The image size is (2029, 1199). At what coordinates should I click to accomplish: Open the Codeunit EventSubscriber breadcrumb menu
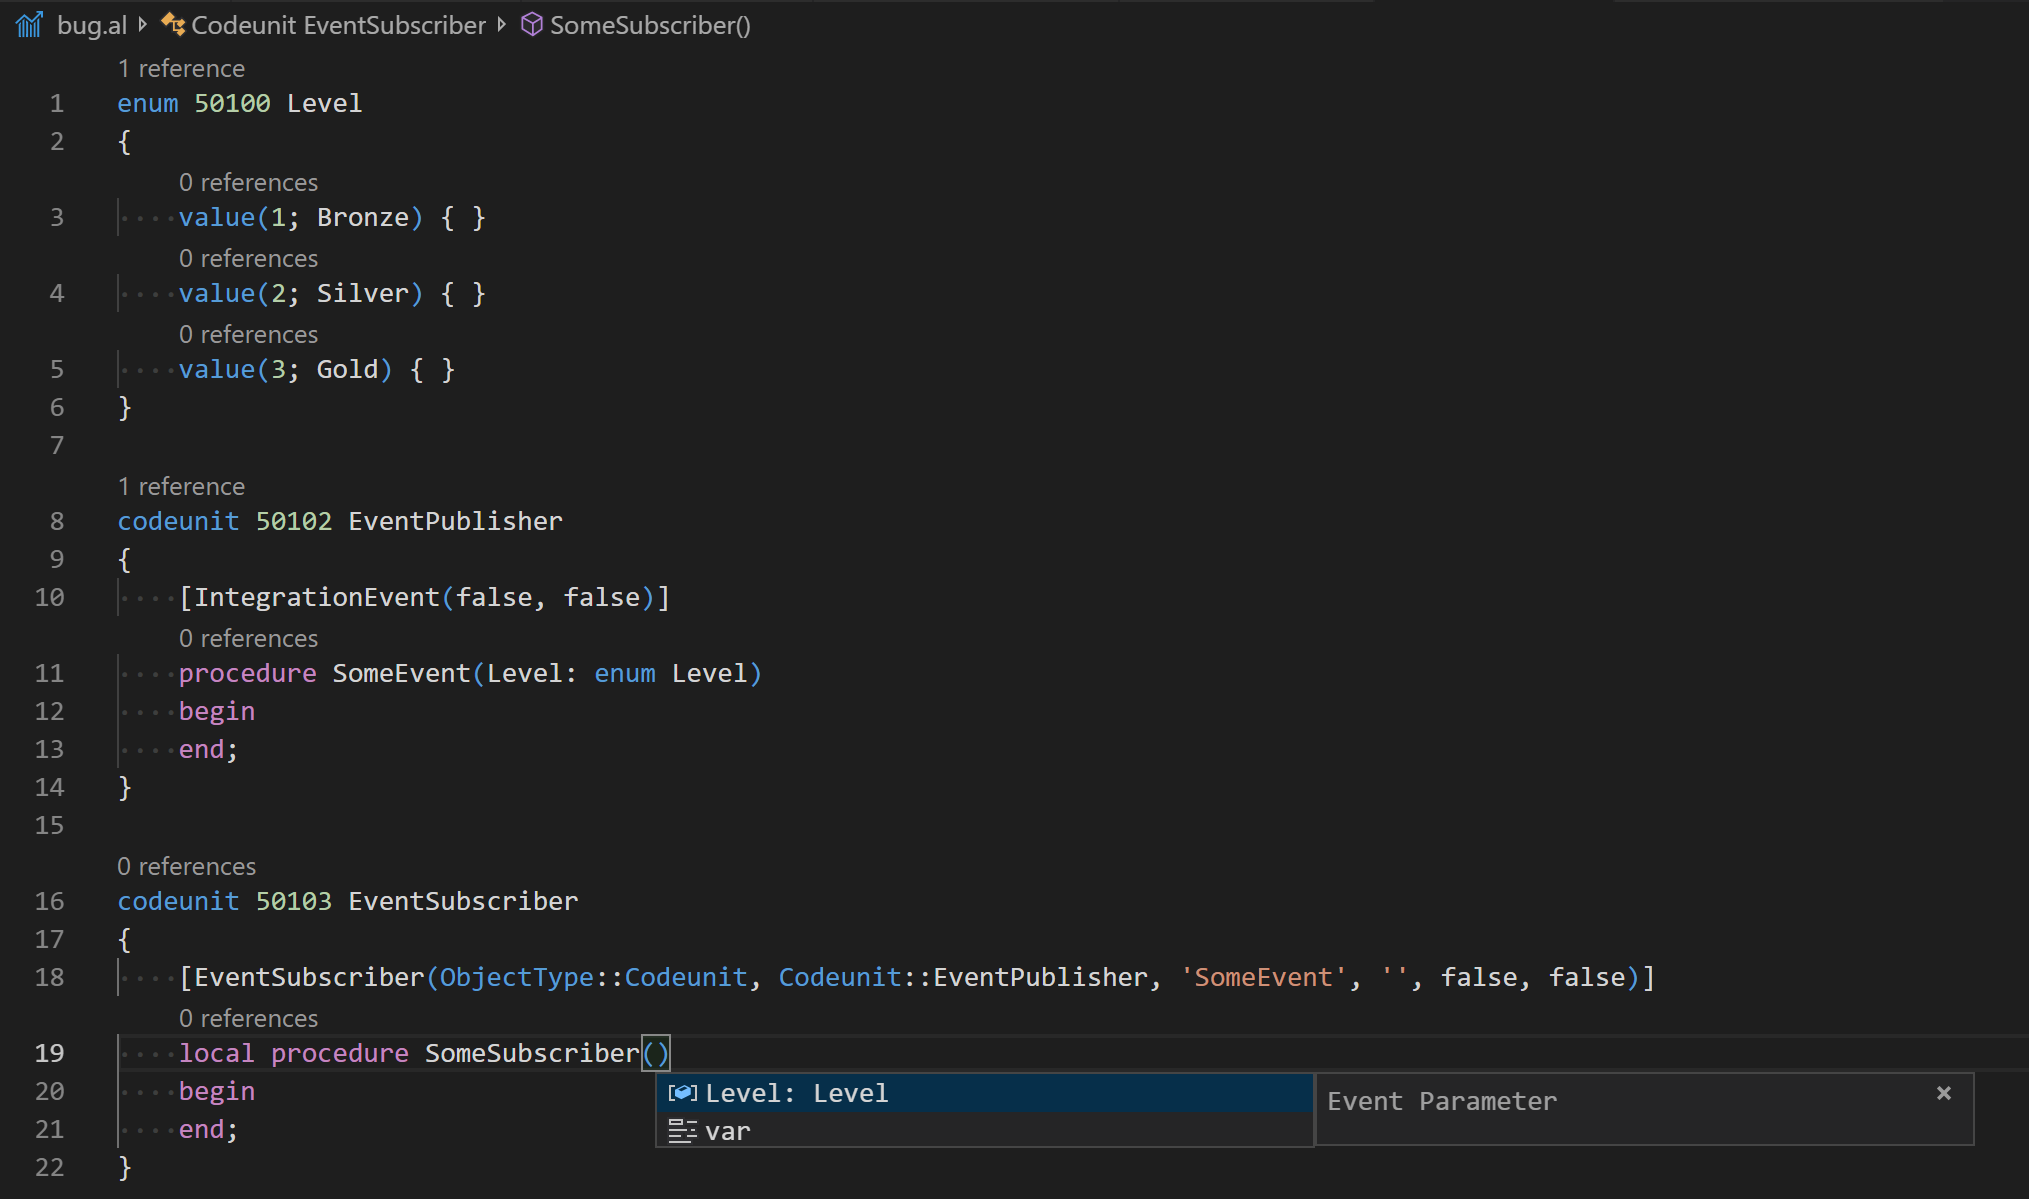point(336,24)
